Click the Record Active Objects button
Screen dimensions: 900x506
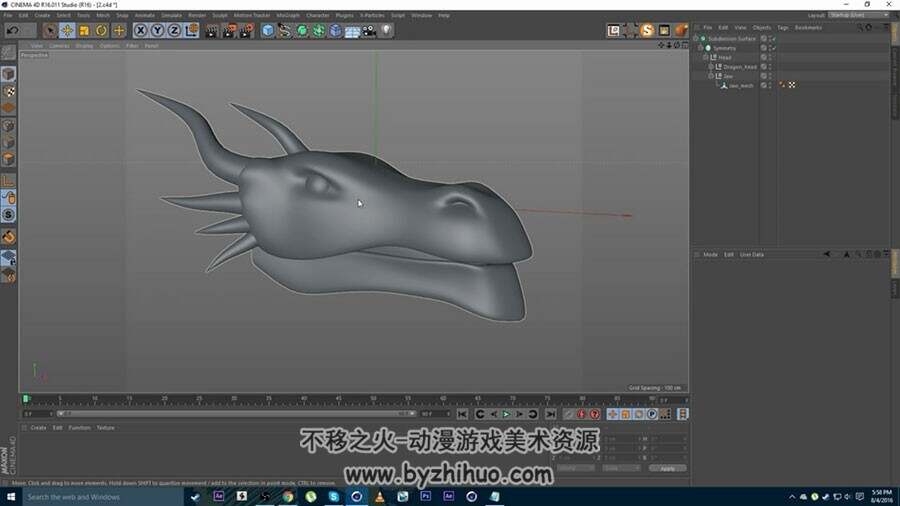568,414
